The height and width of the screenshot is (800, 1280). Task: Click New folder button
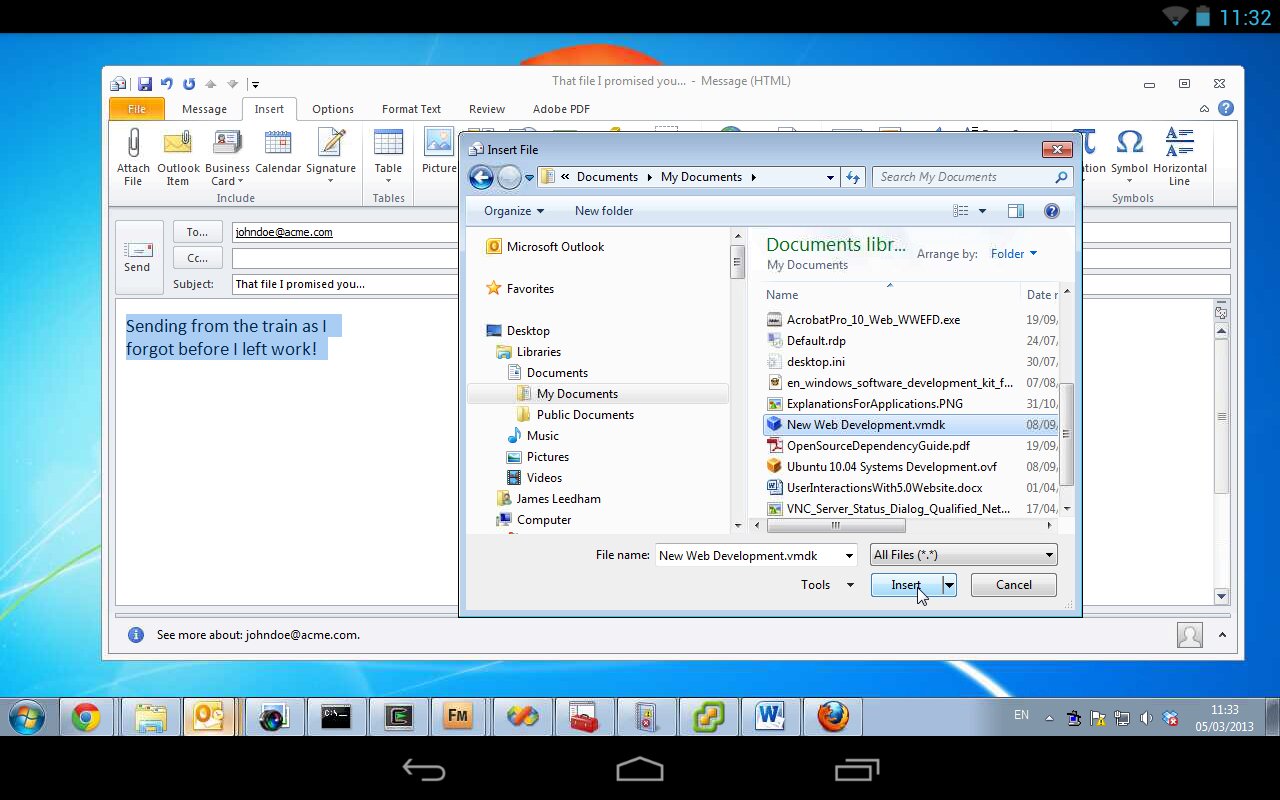(603, 211)
